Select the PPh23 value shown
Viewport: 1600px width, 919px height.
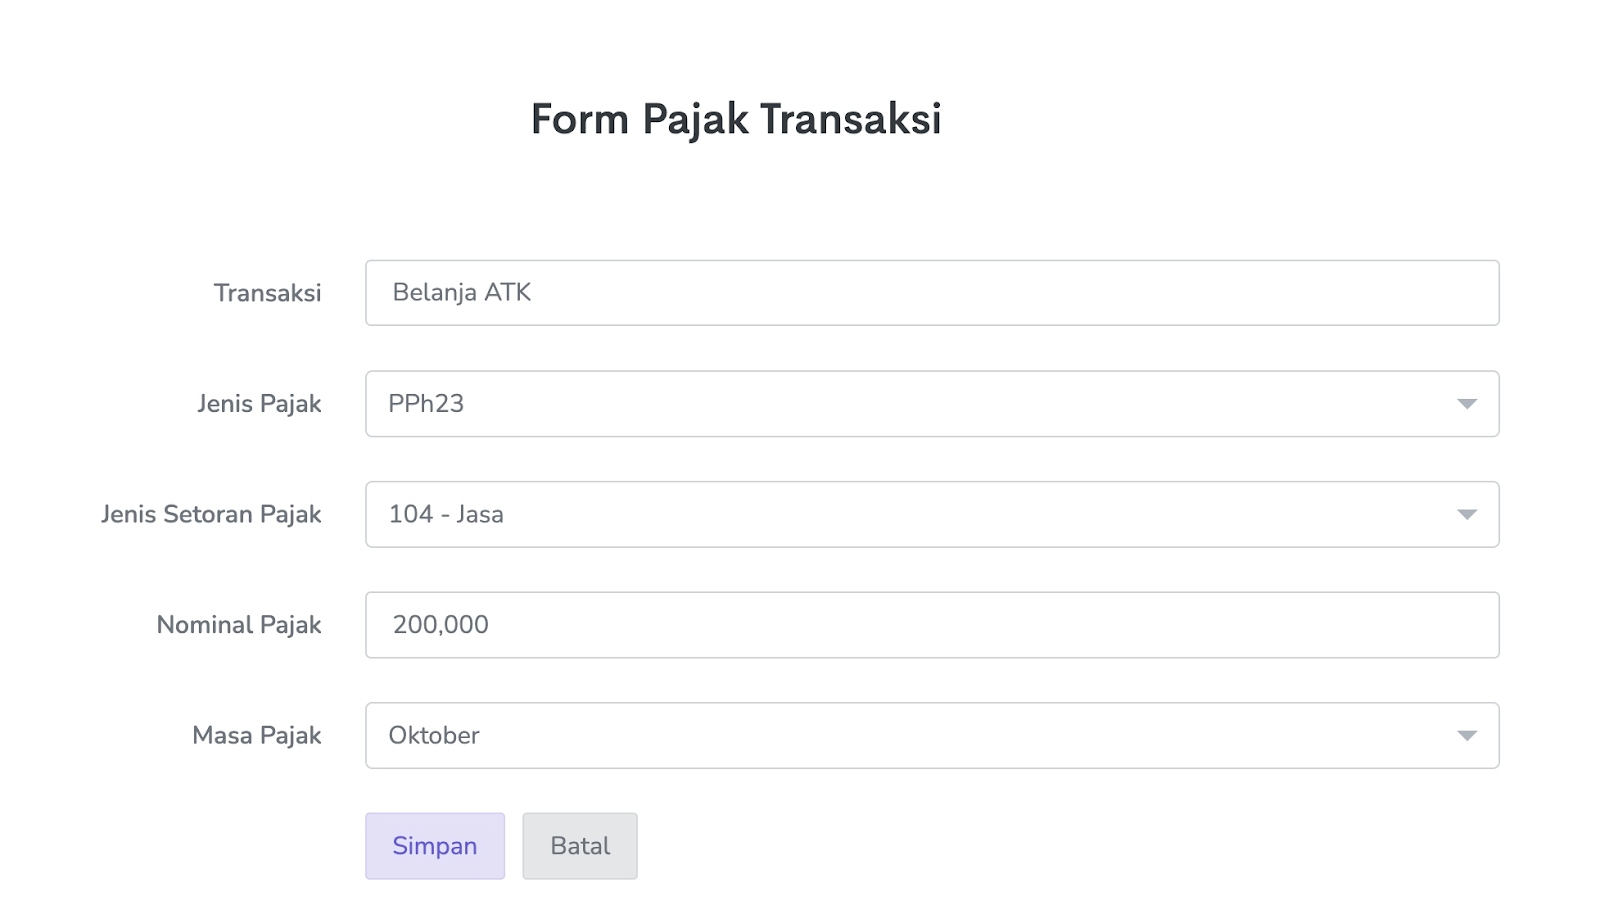(426, 404)
